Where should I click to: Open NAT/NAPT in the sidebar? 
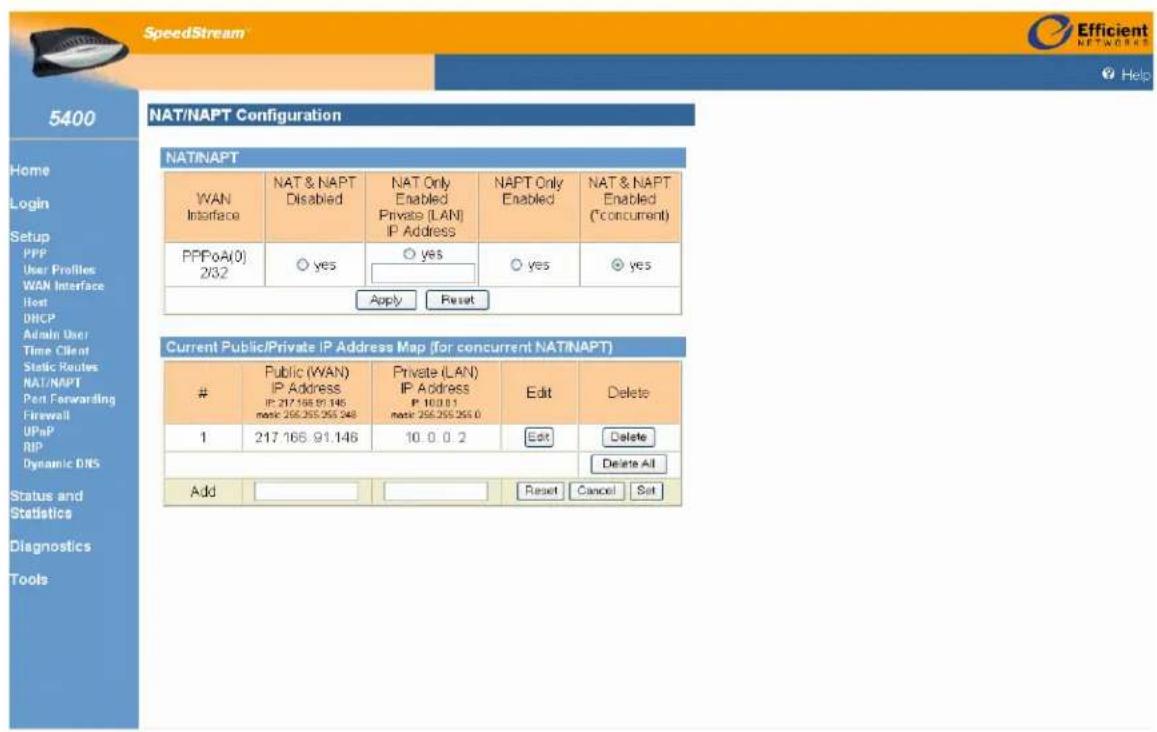pyautogui.click(x=52, y=383)
